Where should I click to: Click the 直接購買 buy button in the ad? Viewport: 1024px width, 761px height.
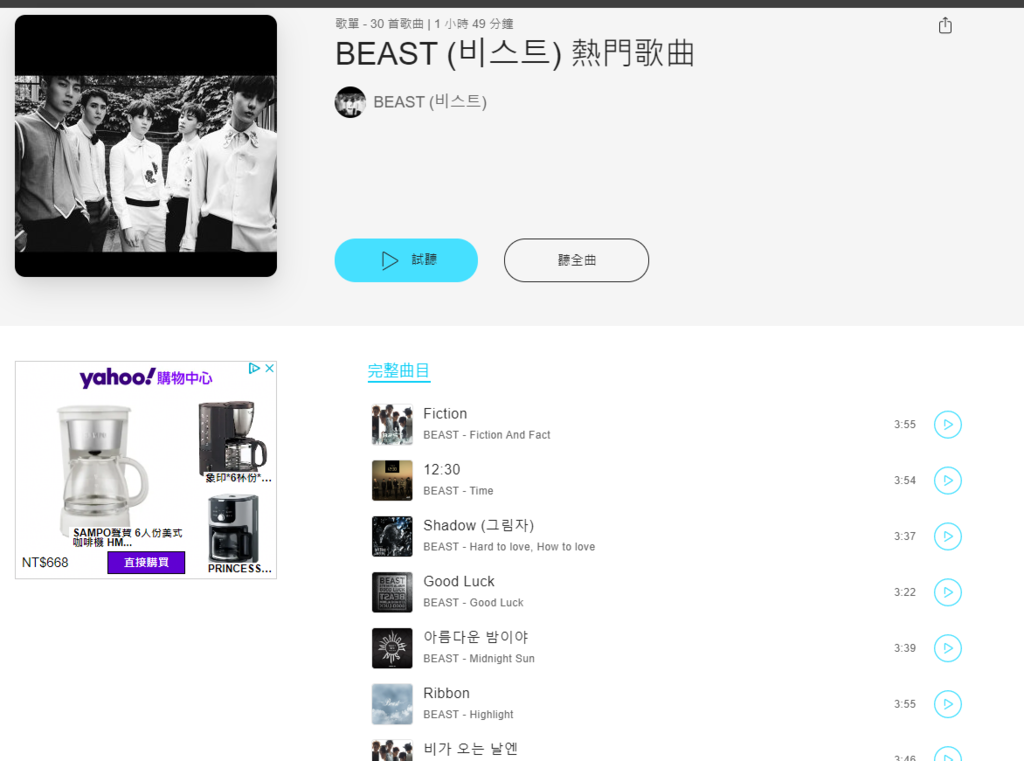pyautogui.click(x=146, y=562)
